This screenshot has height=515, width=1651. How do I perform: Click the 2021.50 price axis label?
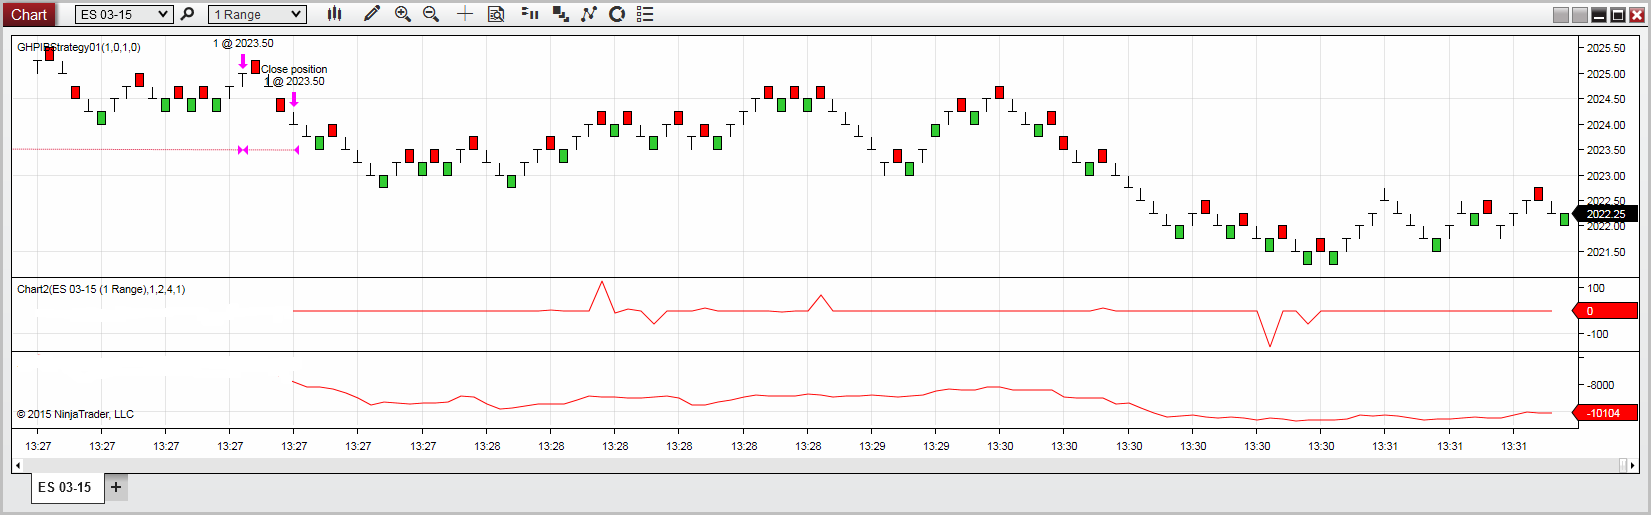point(1606,252)
